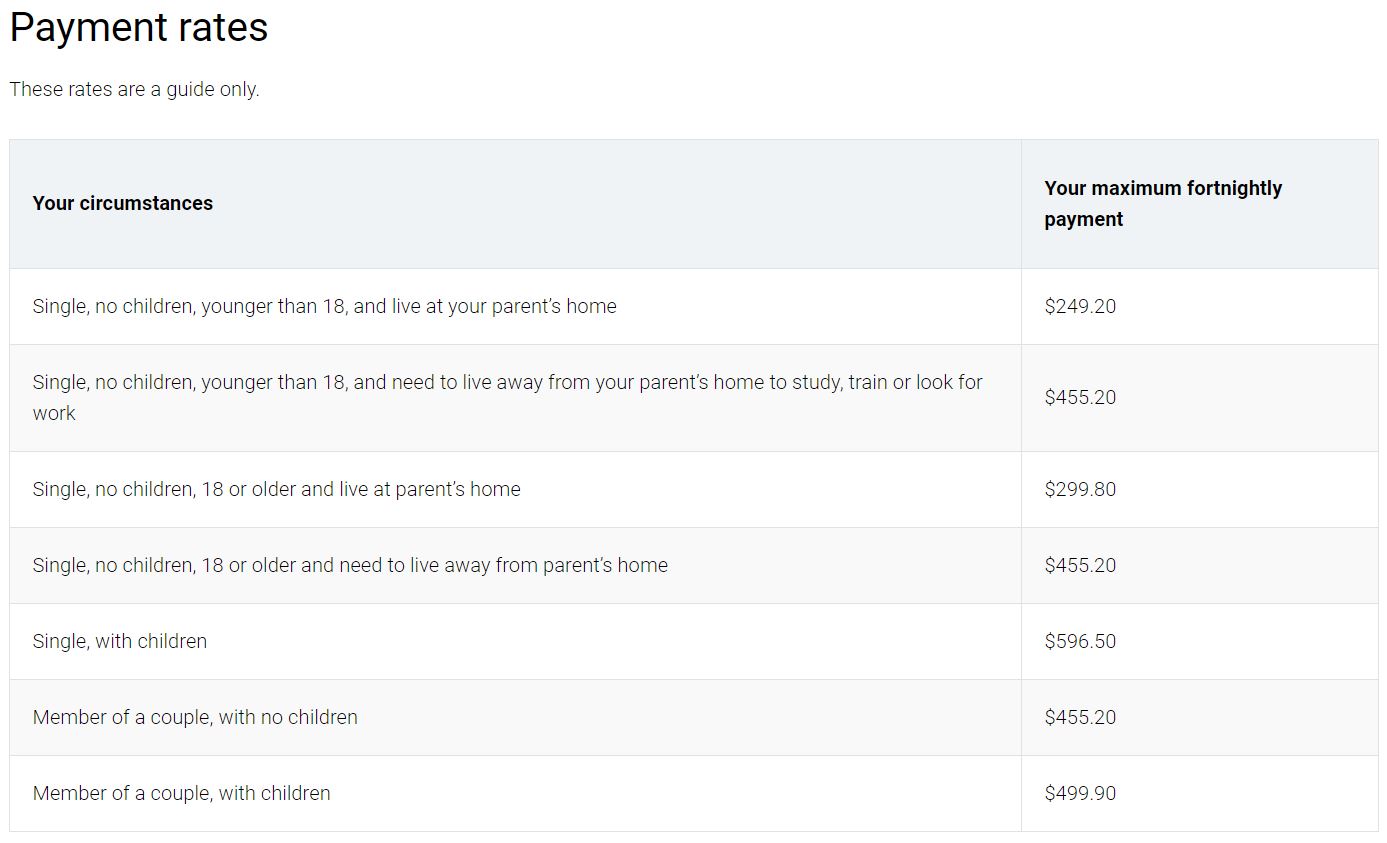Select $455.20 for 18 or older living away
Screen dimensions: 1387x843
pos(1080,565)
